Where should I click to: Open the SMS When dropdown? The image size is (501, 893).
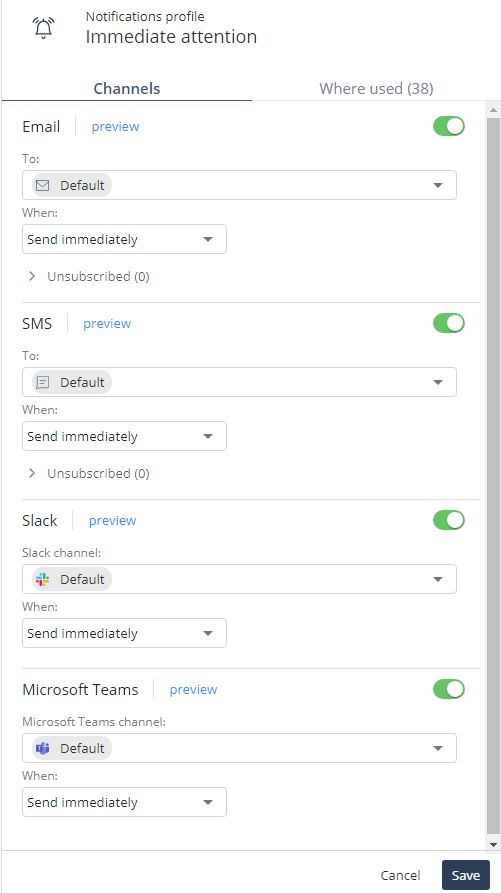[x=124, y=436]
